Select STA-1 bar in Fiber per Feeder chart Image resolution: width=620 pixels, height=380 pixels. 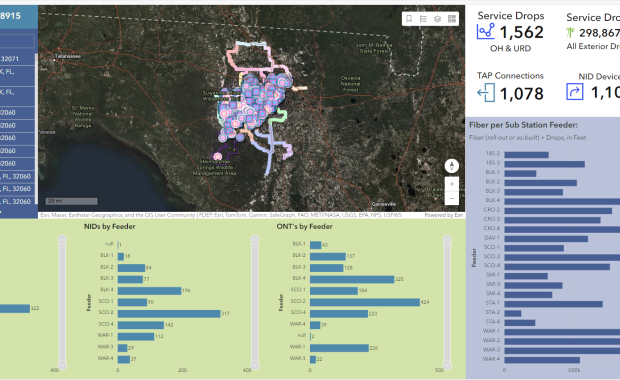554,304
